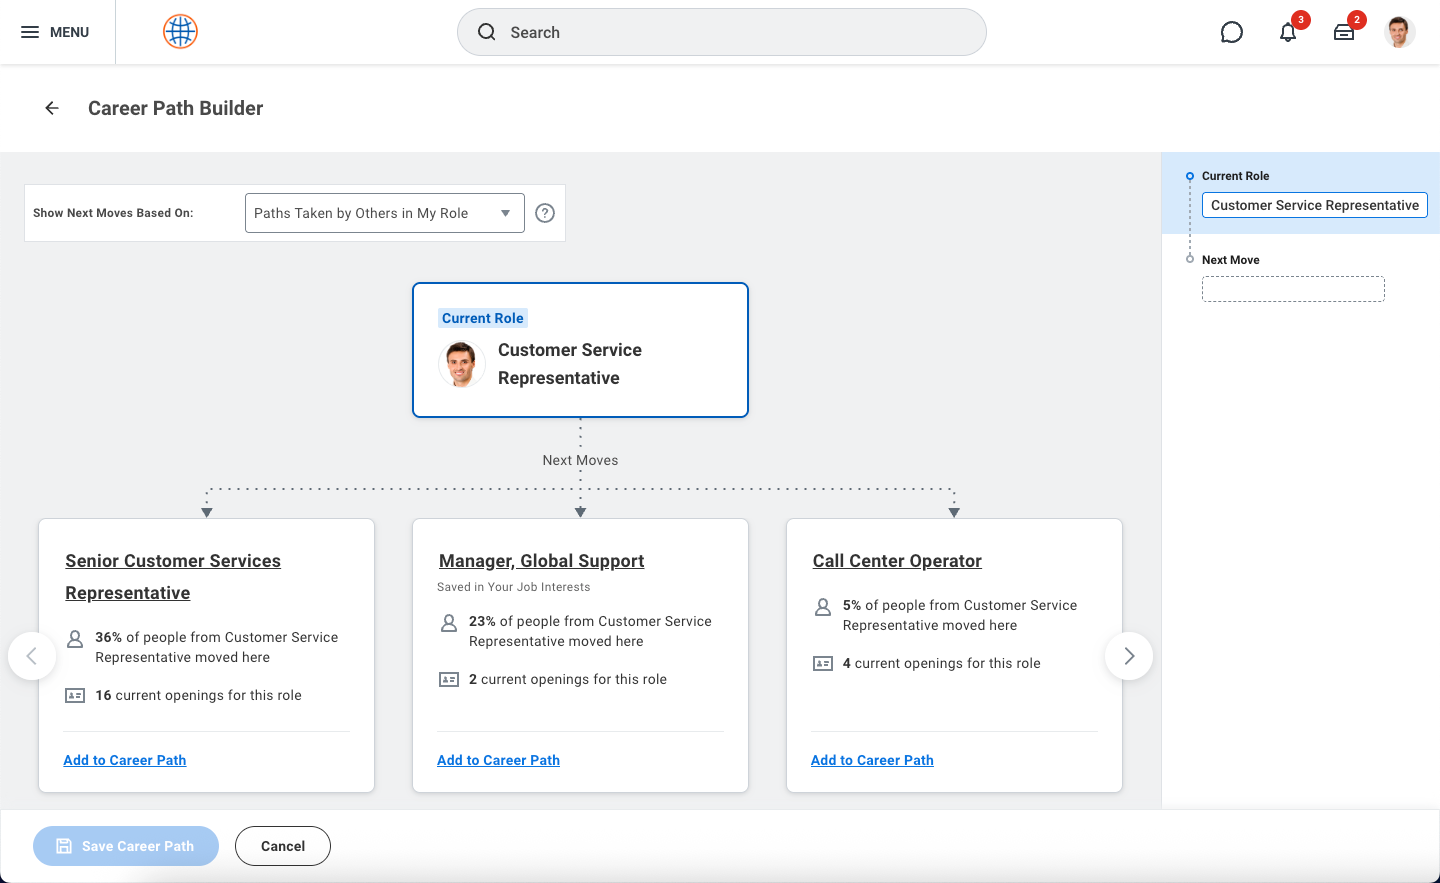
Task: Click the help question mark icon
Action: [x=545, y=213]
